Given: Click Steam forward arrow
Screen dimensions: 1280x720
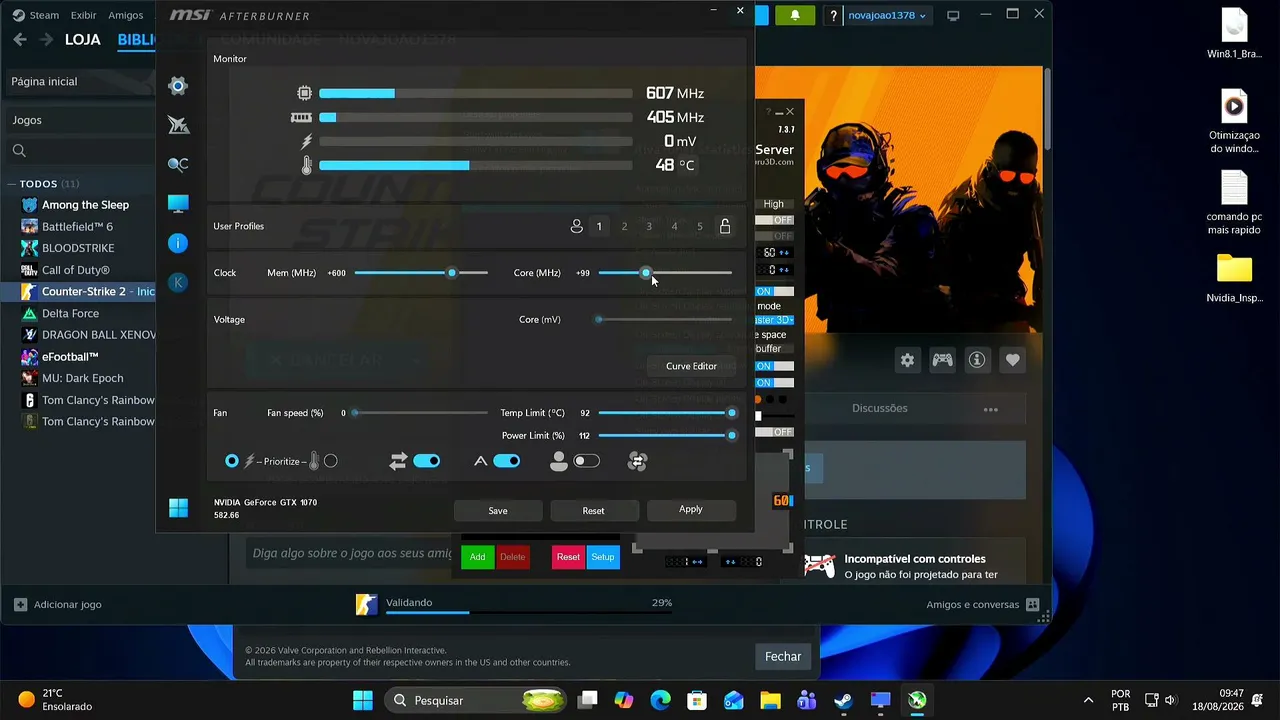Looking at the screenshot, I should click(x=46, y=40).
